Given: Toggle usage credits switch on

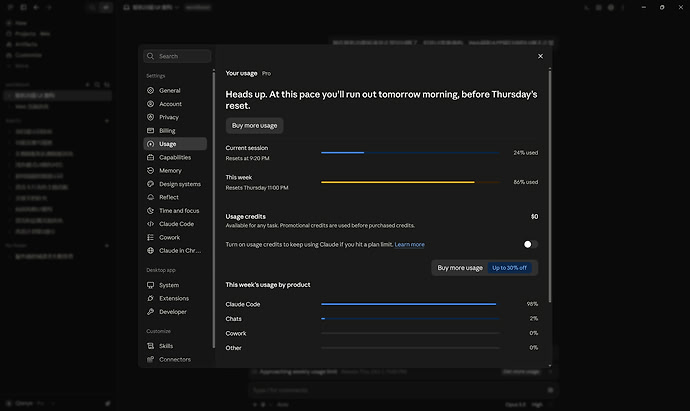Looking at the screenshot, I should point(530,244).
